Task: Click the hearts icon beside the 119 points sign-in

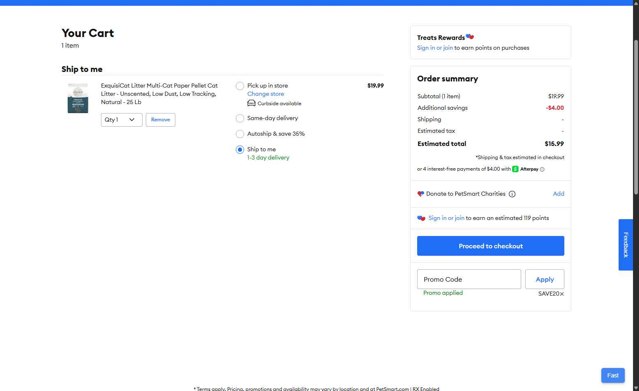Action: (421, 218)
